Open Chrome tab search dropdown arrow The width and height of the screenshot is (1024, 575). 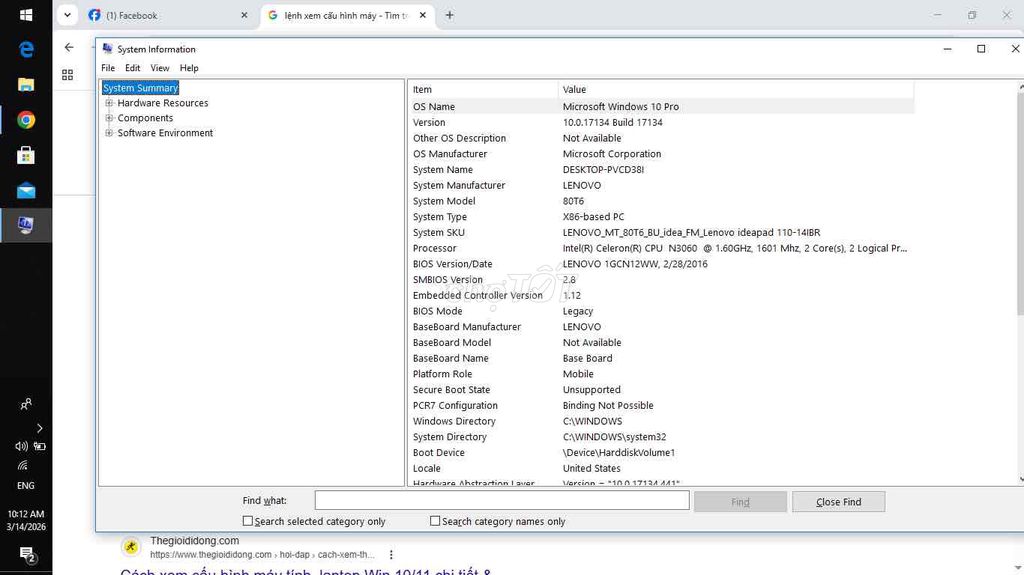coord(67,15)
